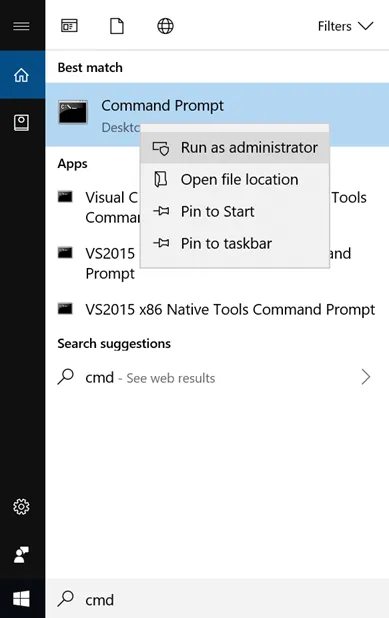Screen dimensions: 389x618
Task: Choose Run as administrator
Action: pyautogui.click(x=235, y=148)
